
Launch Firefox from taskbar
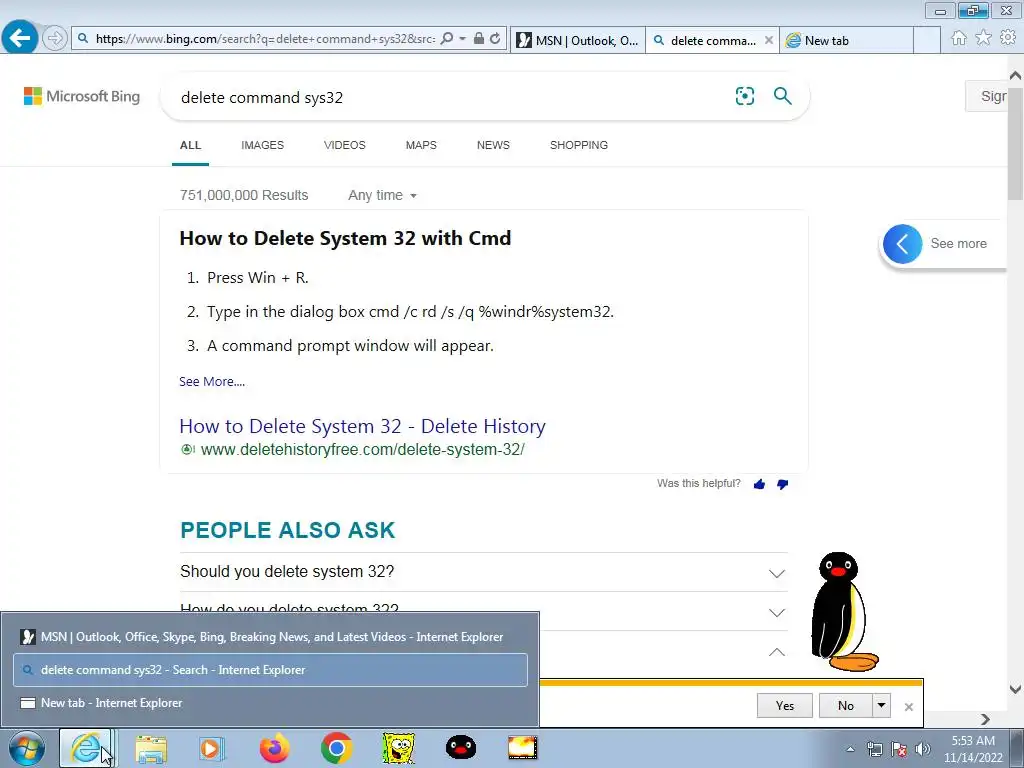click(274, 748)
